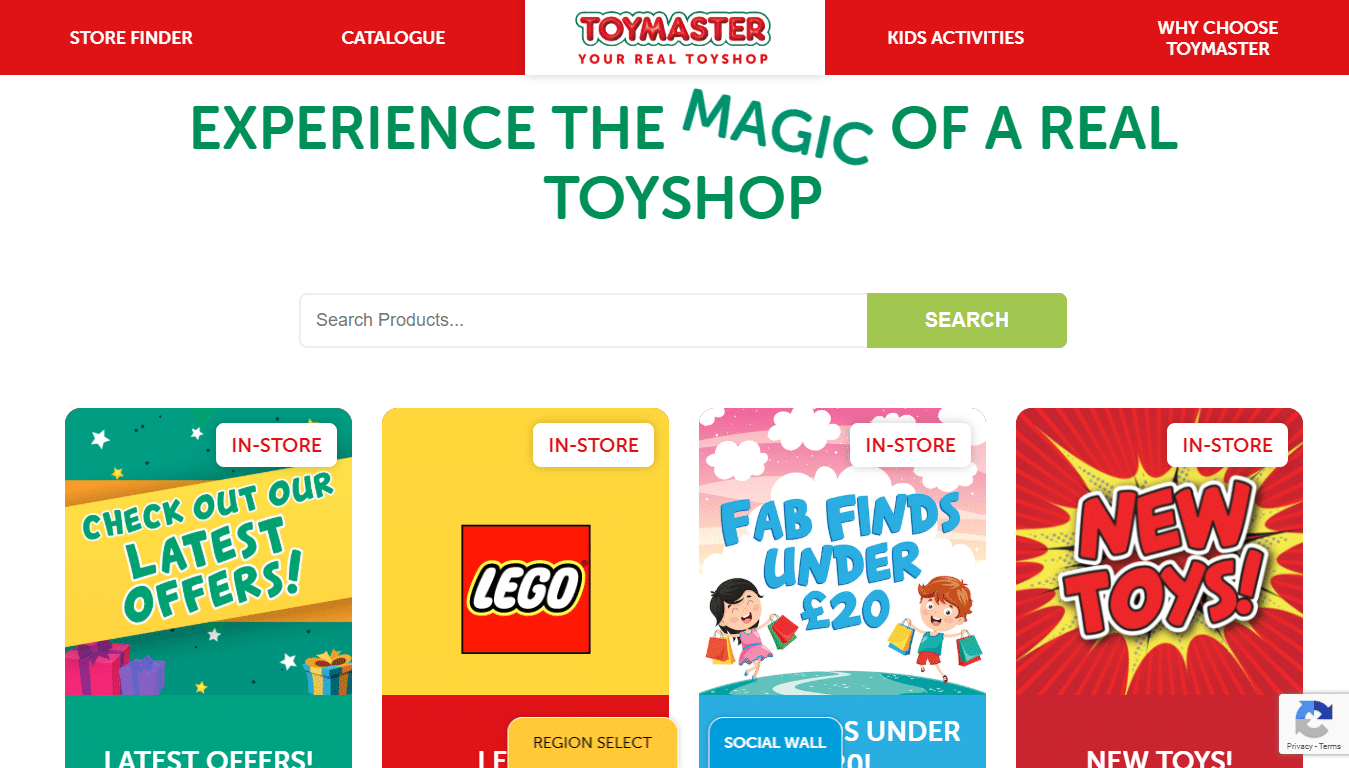
Task: Go to the Catalogue page
Action: pyautogui.click(x=393, y=38)
